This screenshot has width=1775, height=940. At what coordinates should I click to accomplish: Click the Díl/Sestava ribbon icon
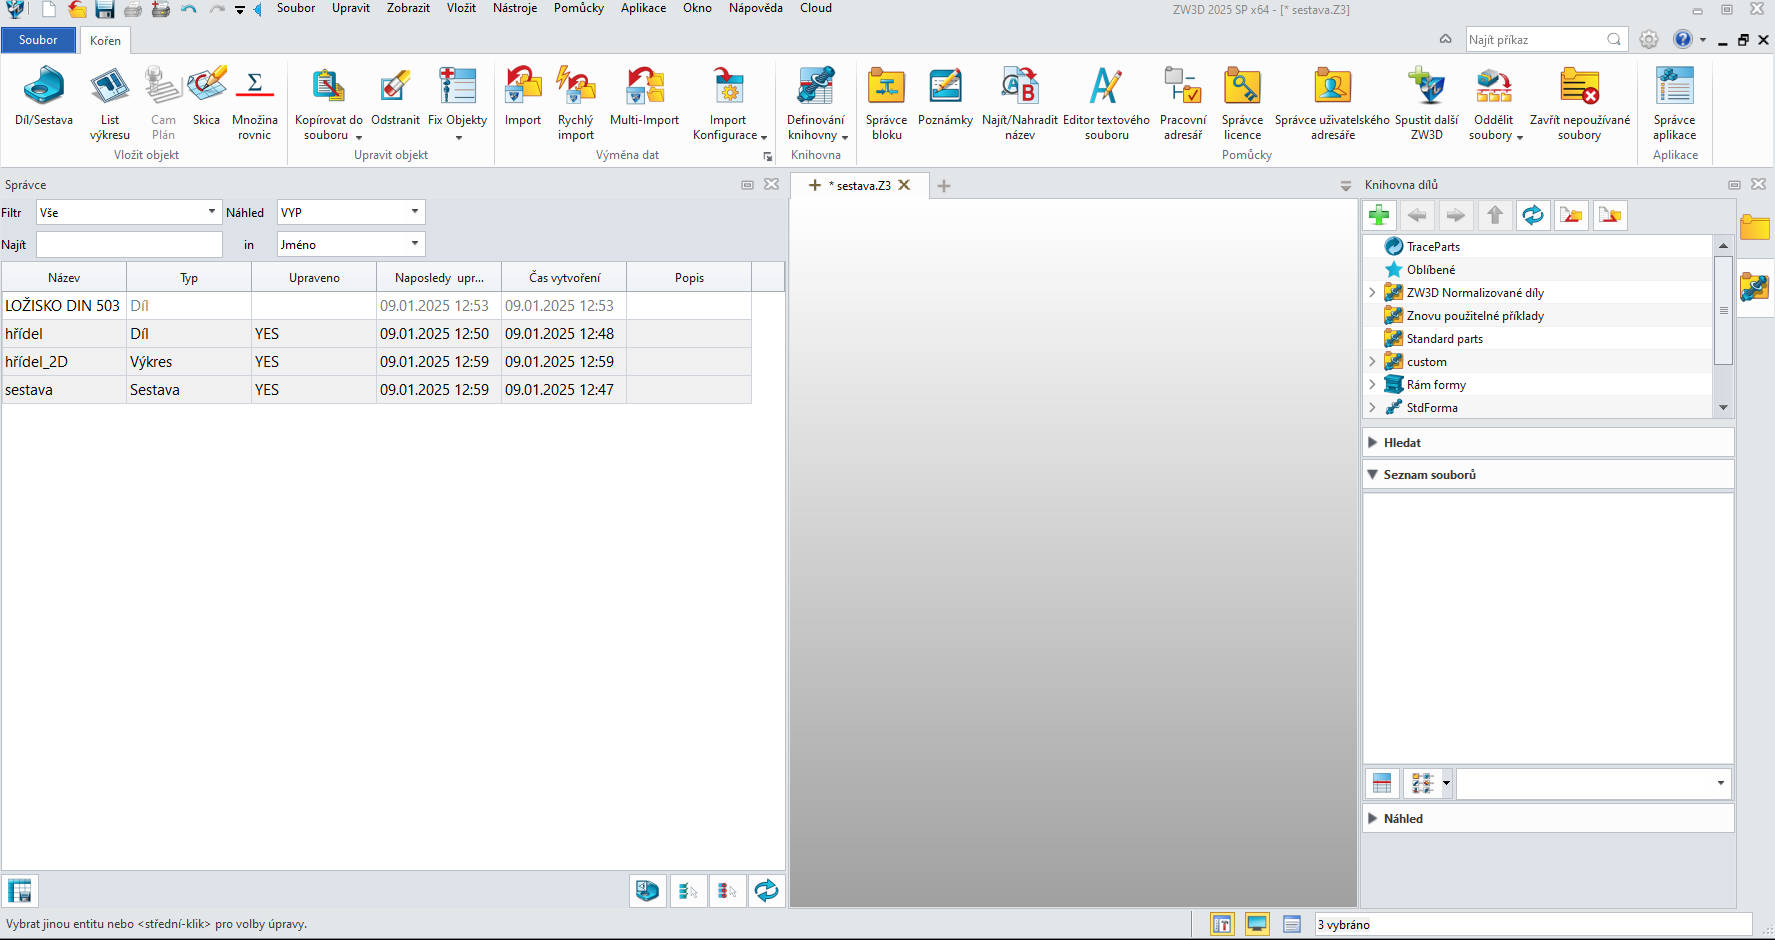pyautogui.click(x=44, y=97)
